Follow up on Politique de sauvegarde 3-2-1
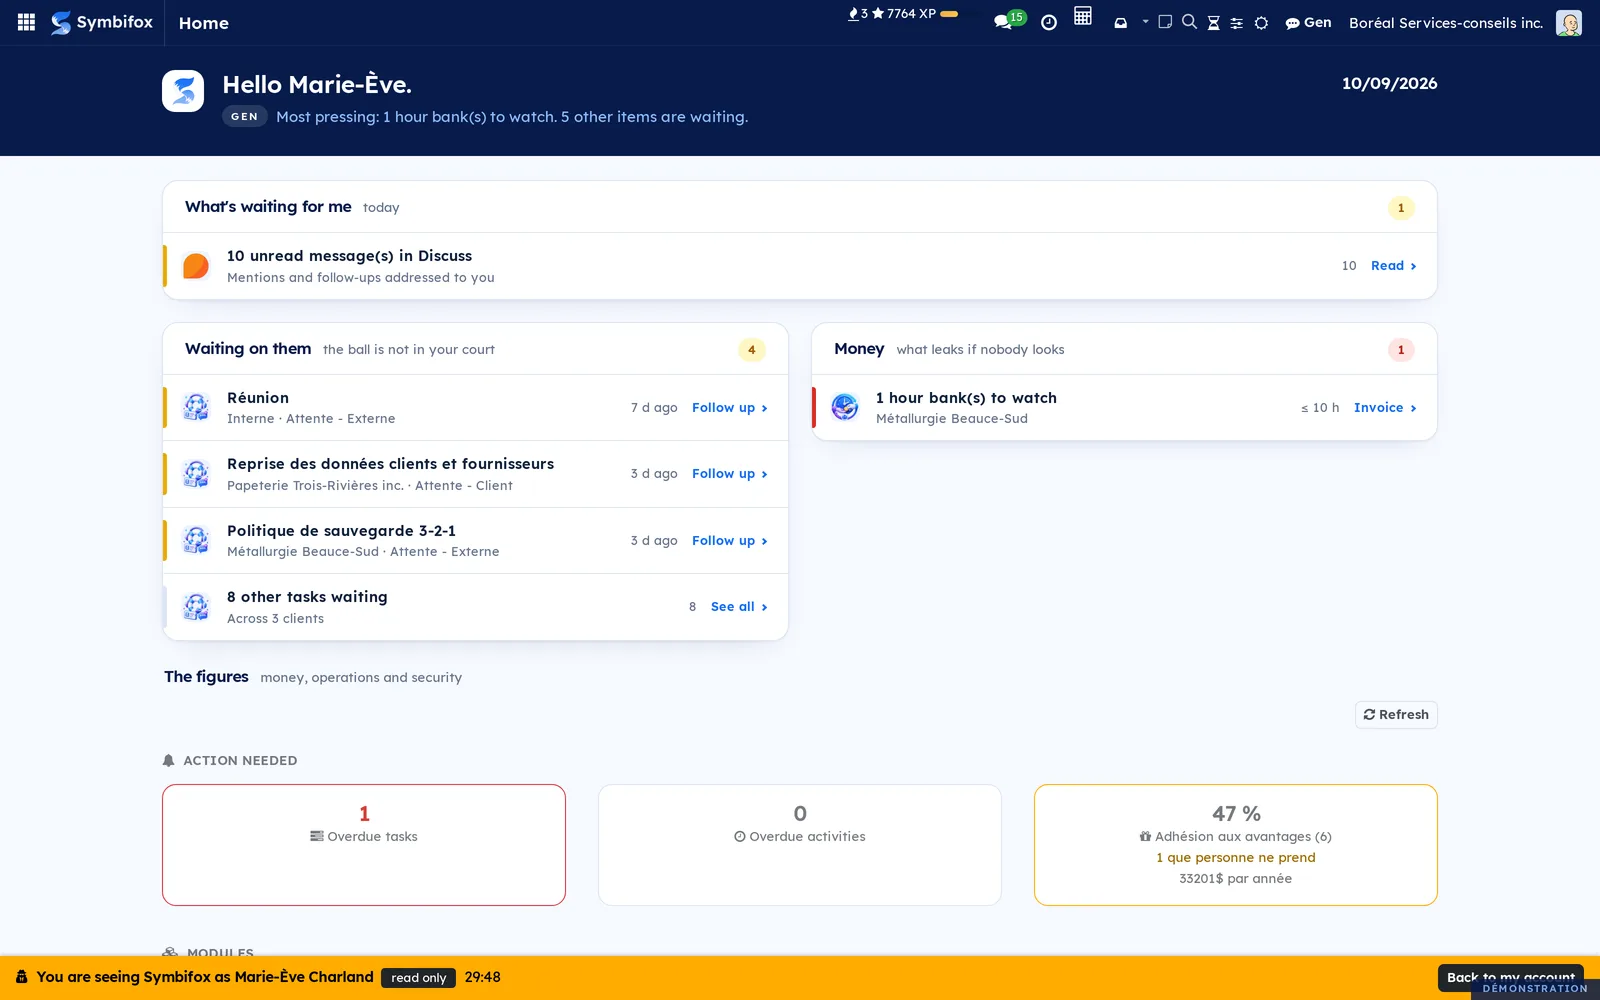The height and width of the screenshot is (1000, 1600). [729, 541]
